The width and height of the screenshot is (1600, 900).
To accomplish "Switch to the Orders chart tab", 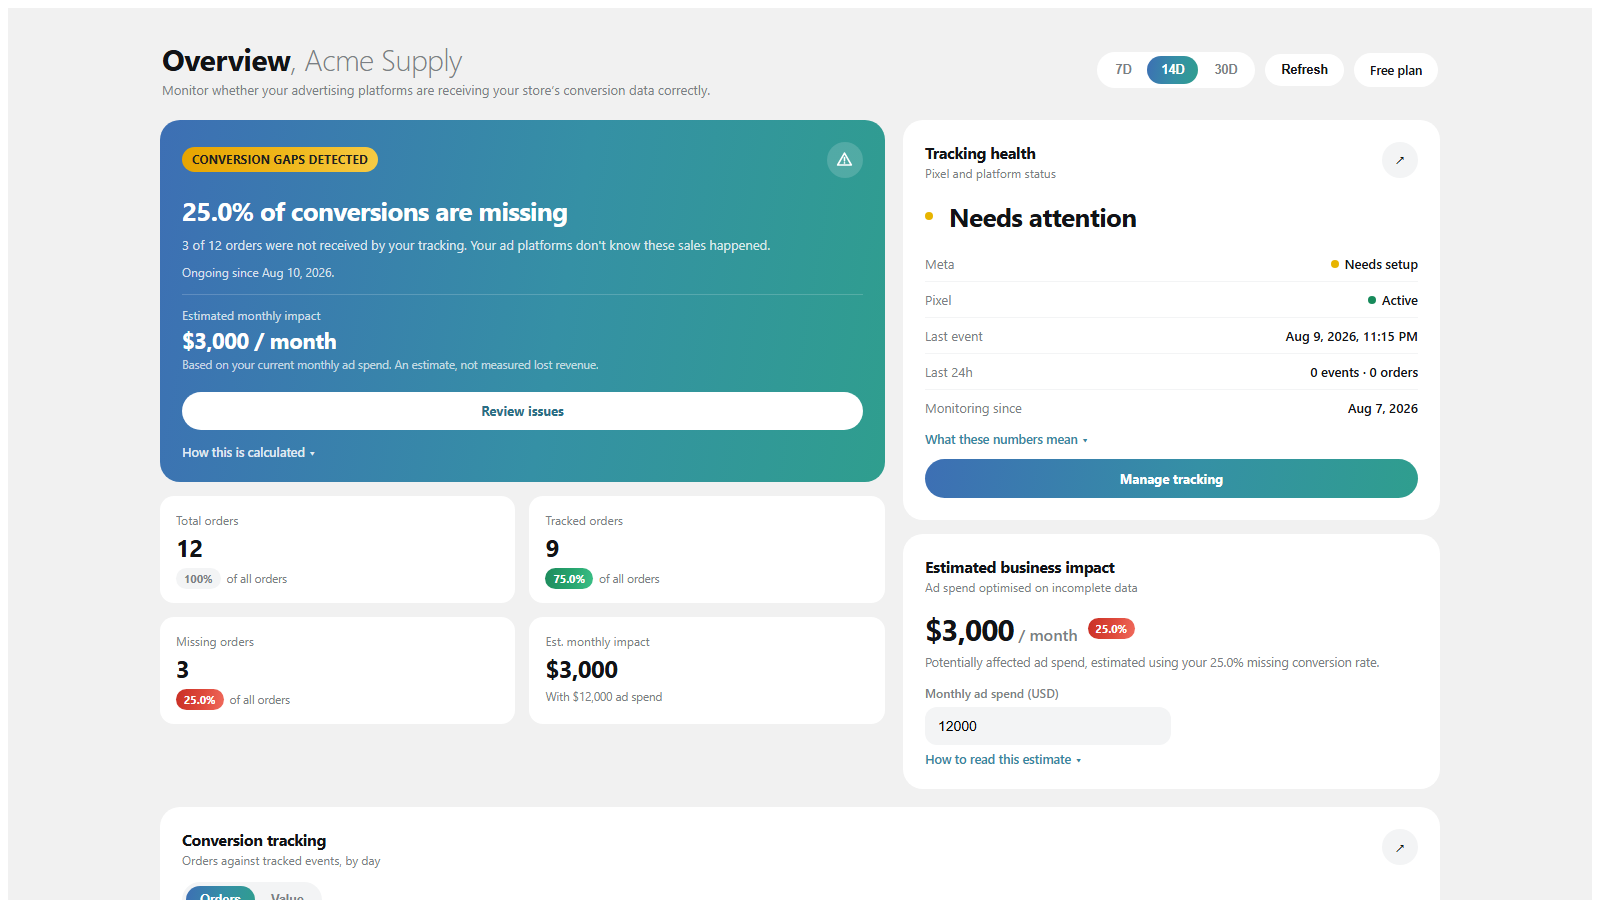I will point(220,896).
